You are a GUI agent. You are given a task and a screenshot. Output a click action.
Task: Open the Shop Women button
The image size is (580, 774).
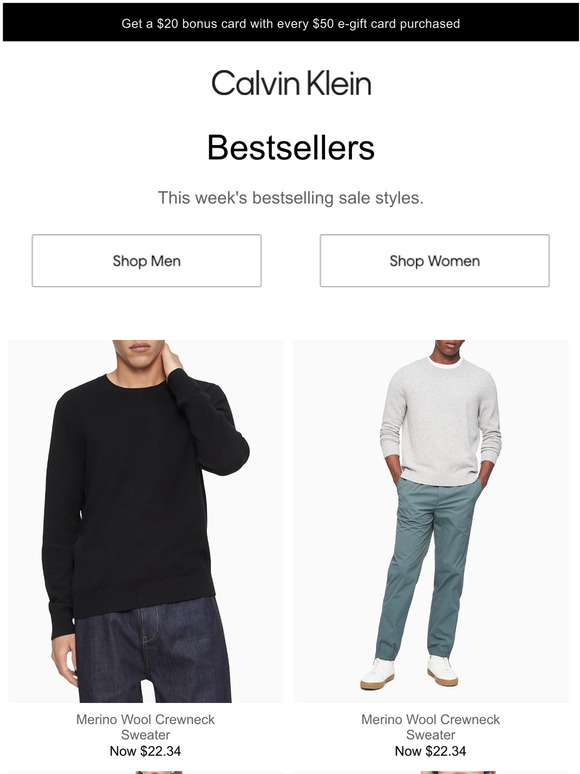click(x=434, y=261)
